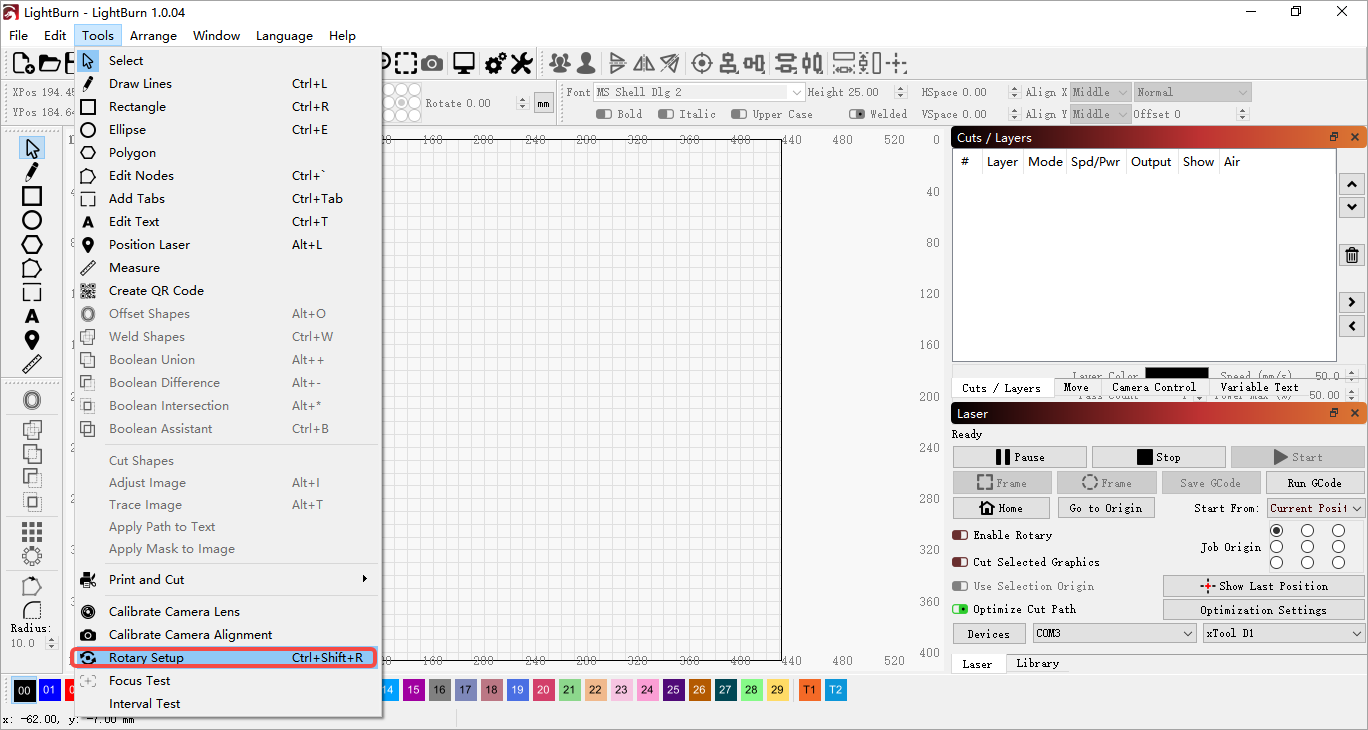Click the Pause button

1019,457
